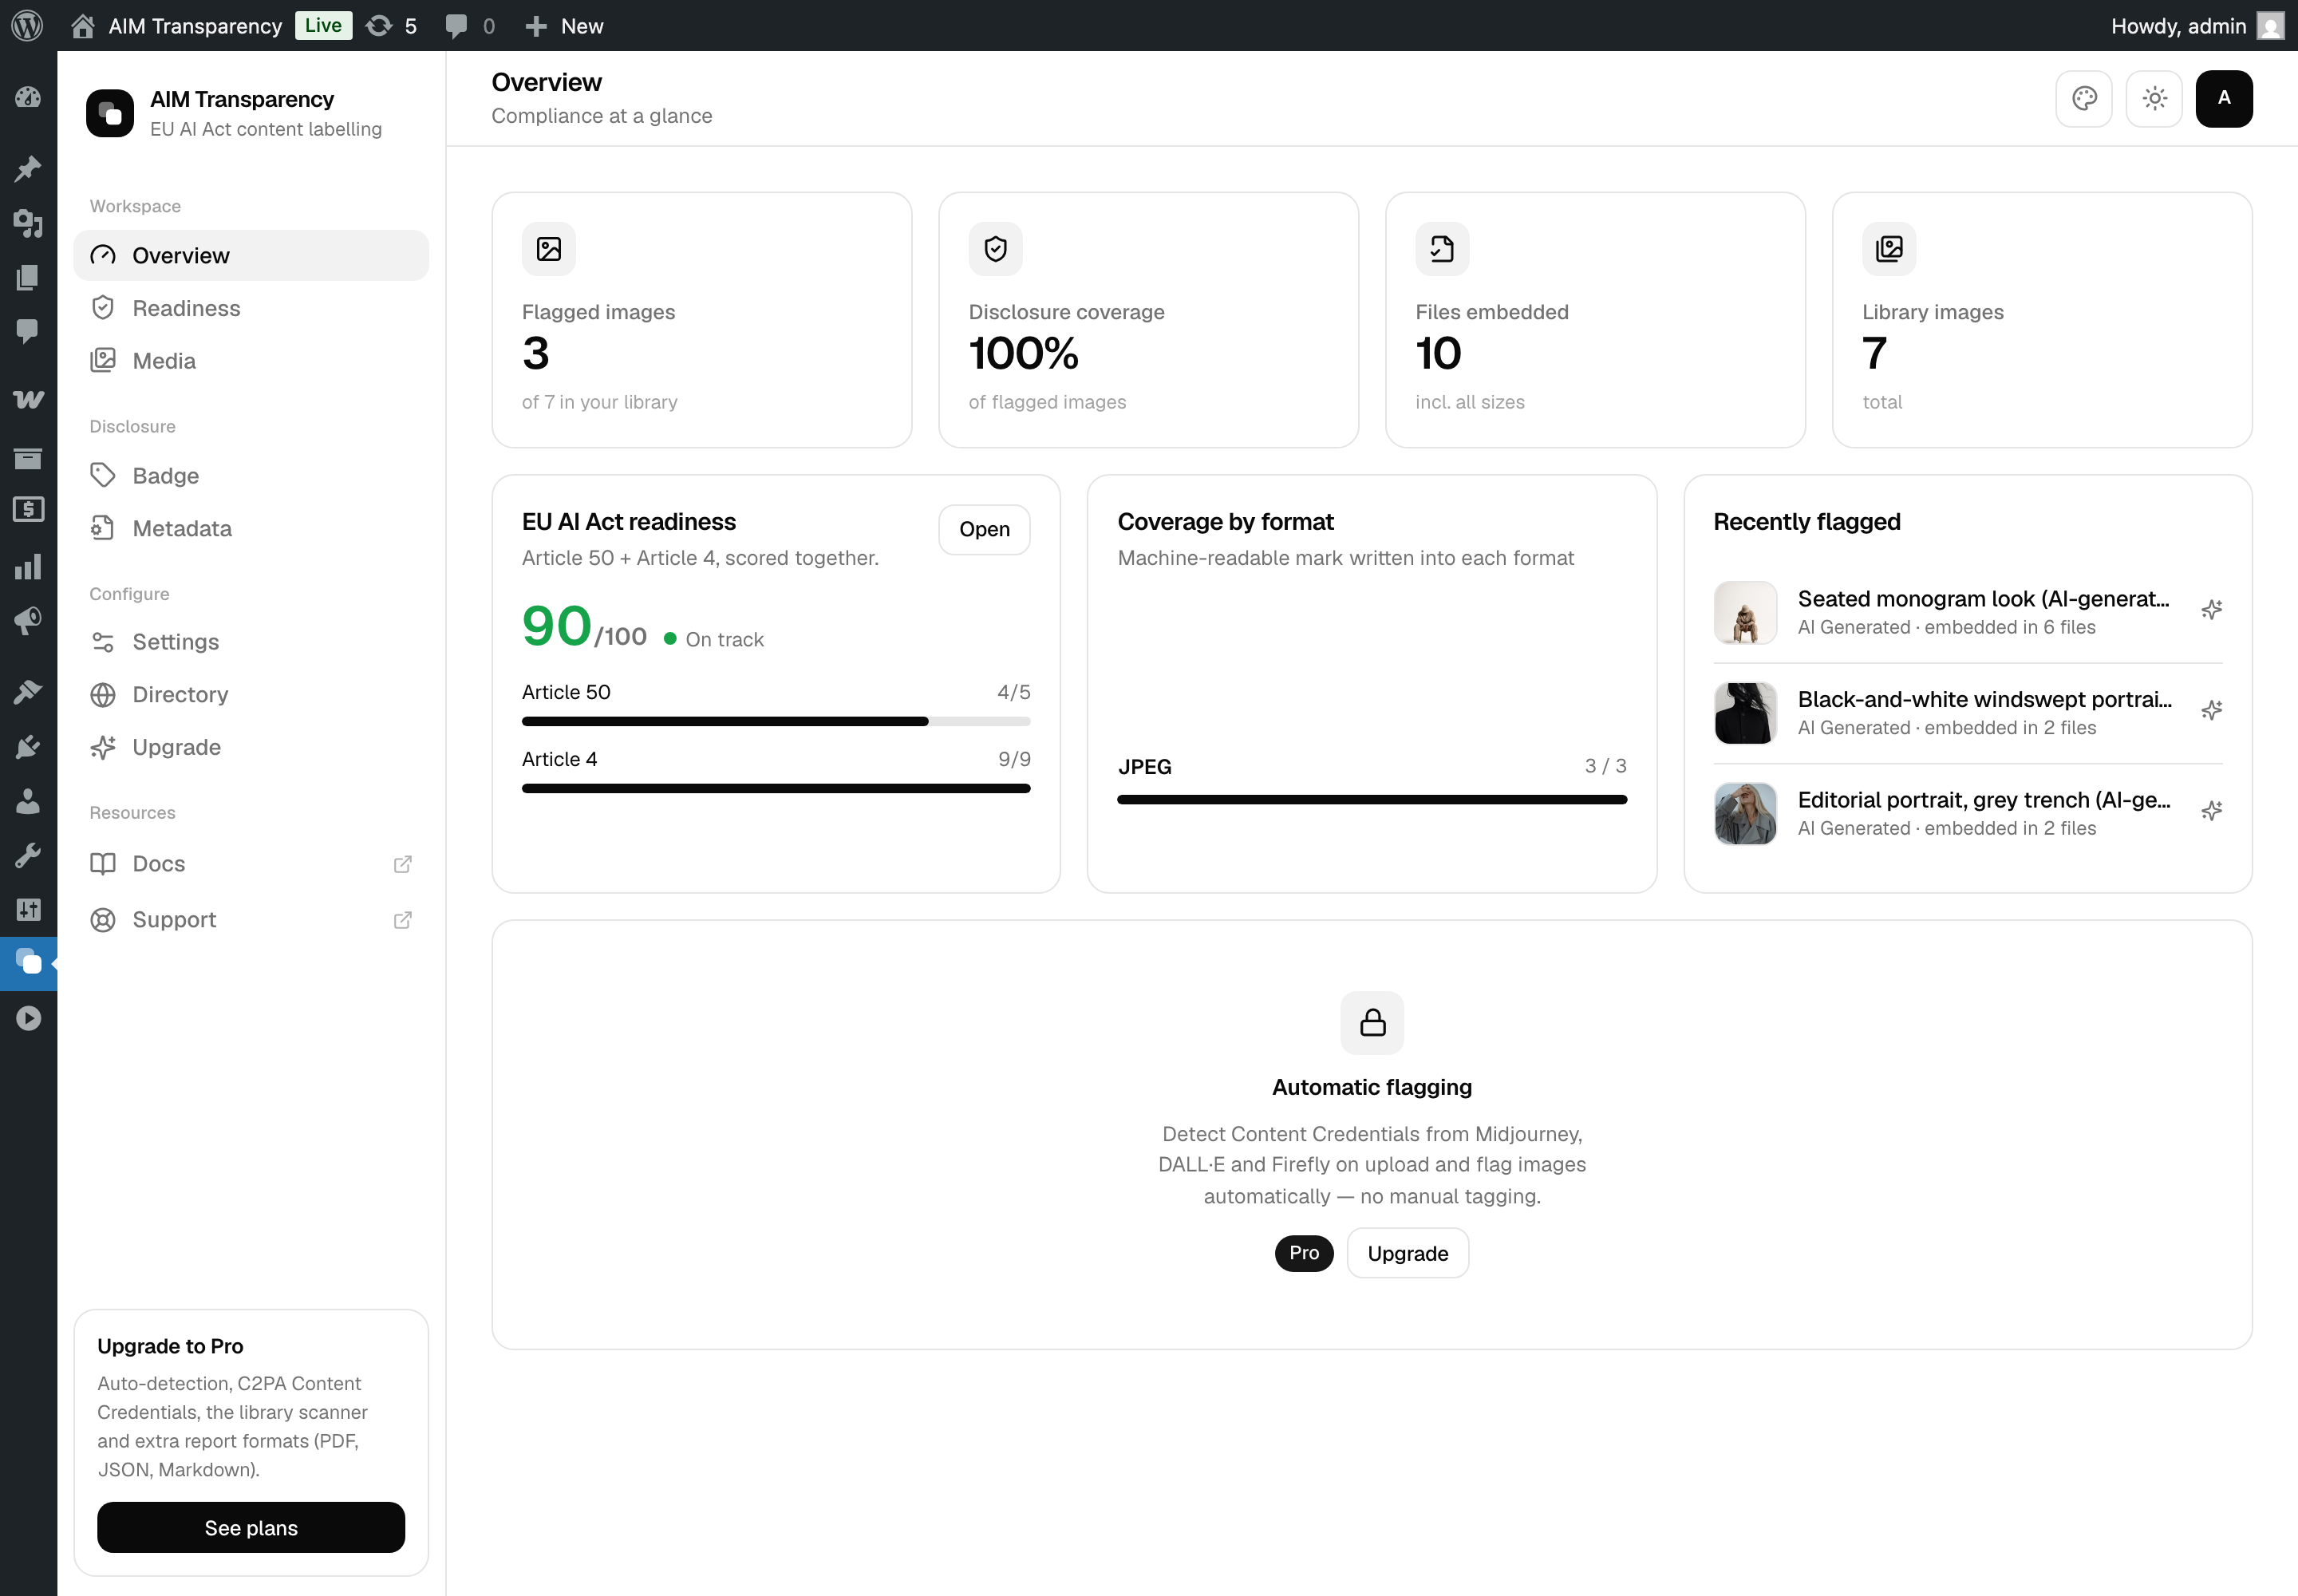
Task: Click the Article 50 progress bar
Action: coord(776,721)
